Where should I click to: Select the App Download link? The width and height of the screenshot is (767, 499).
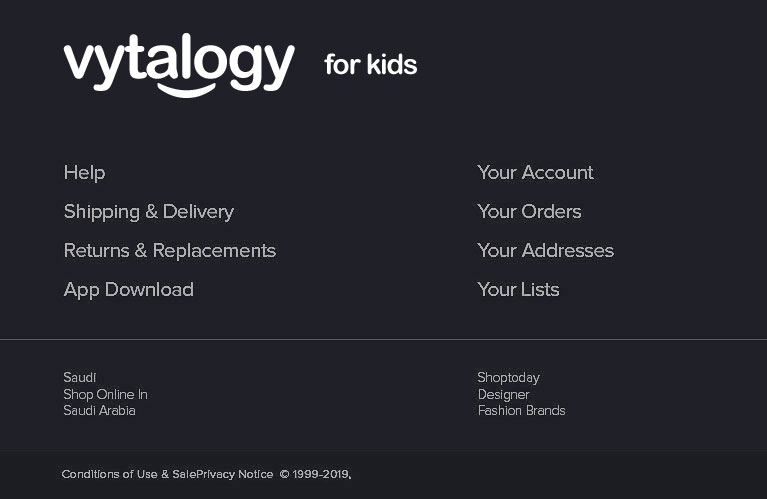point(128,290)
